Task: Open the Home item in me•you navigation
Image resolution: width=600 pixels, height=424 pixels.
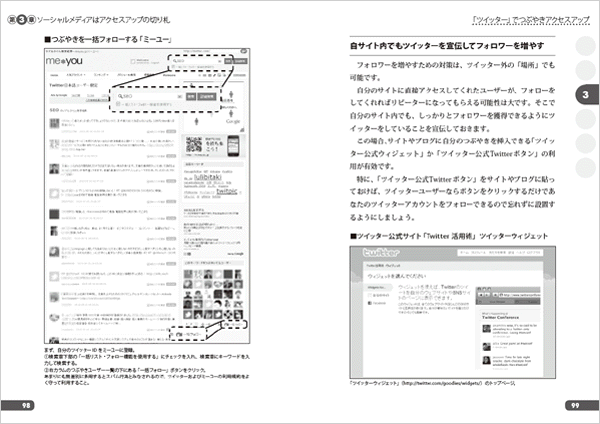Action: tap(54, 75)
